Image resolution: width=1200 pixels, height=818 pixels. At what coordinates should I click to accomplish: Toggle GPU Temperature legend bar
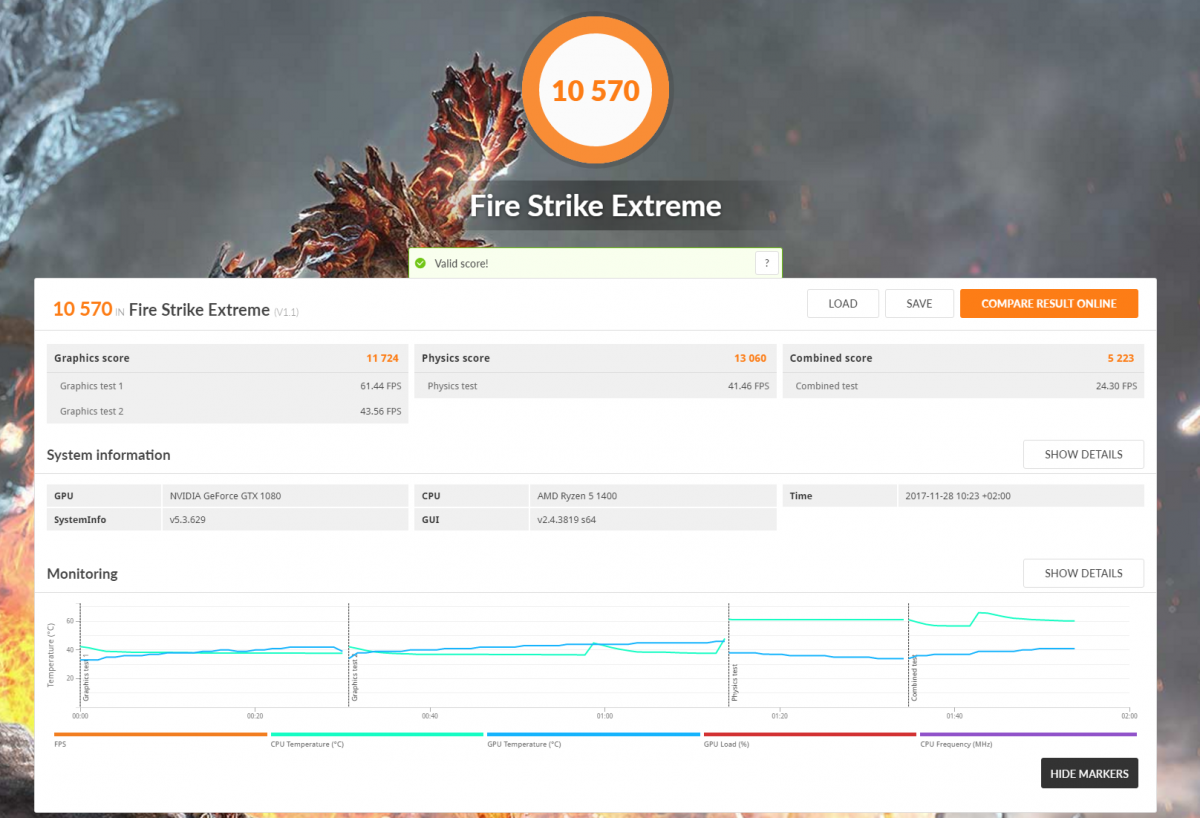click(x=593, y=734)
